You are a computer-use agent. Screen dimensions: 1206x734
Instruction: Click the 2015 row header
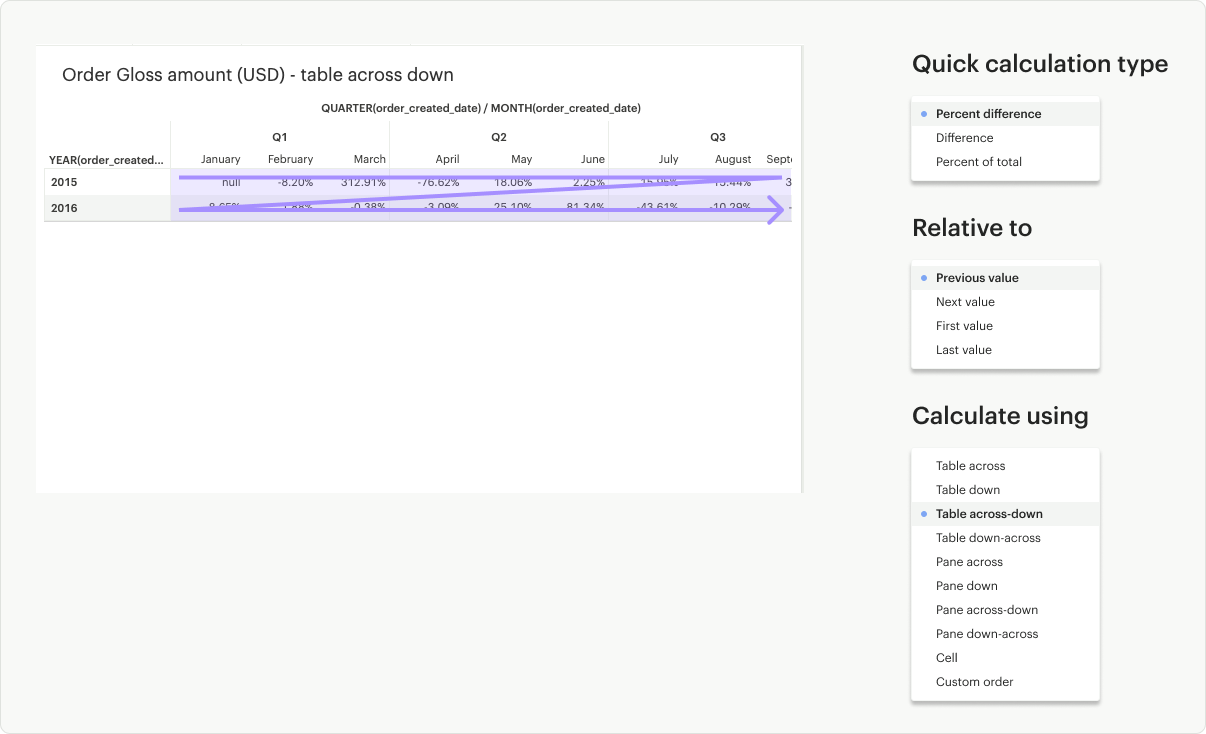pos(64,183)
